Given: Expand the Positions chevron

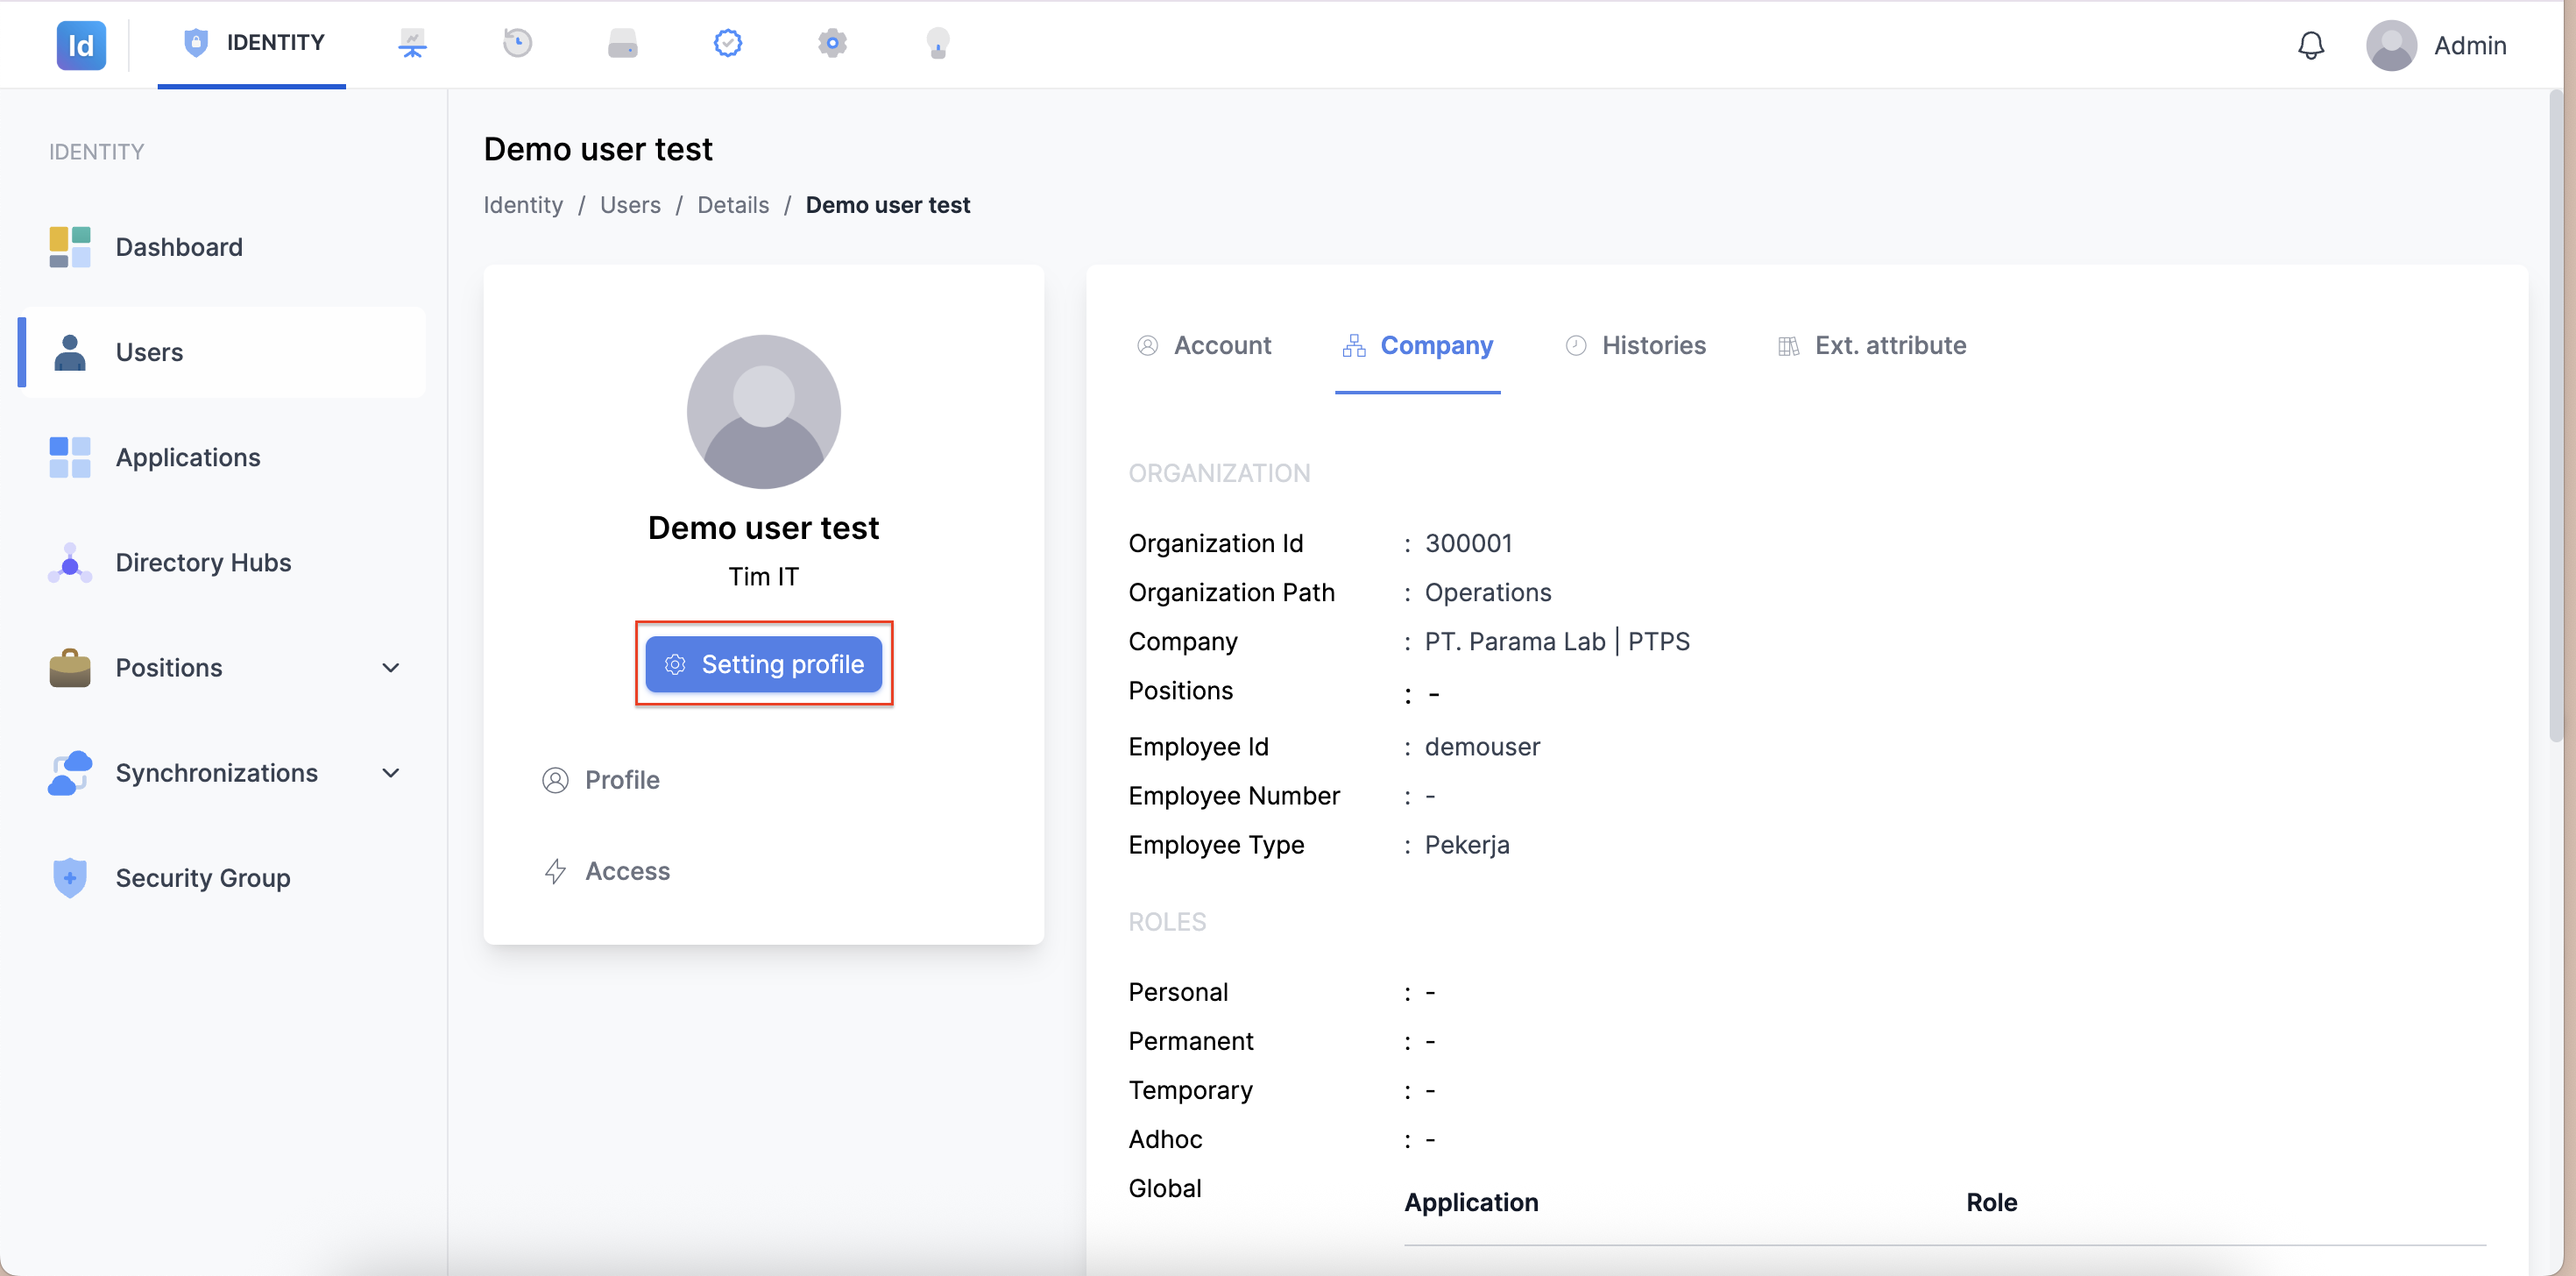Looking at the screenshot, I should 391,667.
